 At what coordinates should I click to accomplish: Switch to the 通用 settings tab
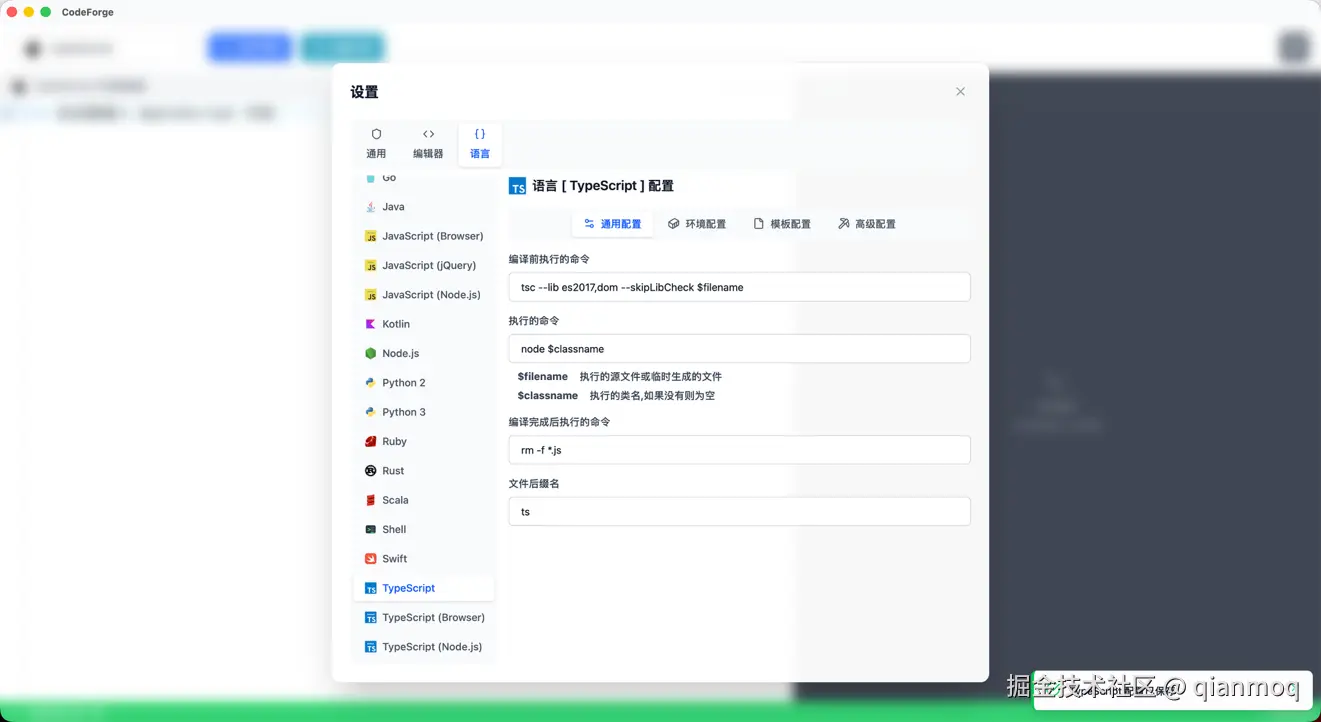[376, 143]
